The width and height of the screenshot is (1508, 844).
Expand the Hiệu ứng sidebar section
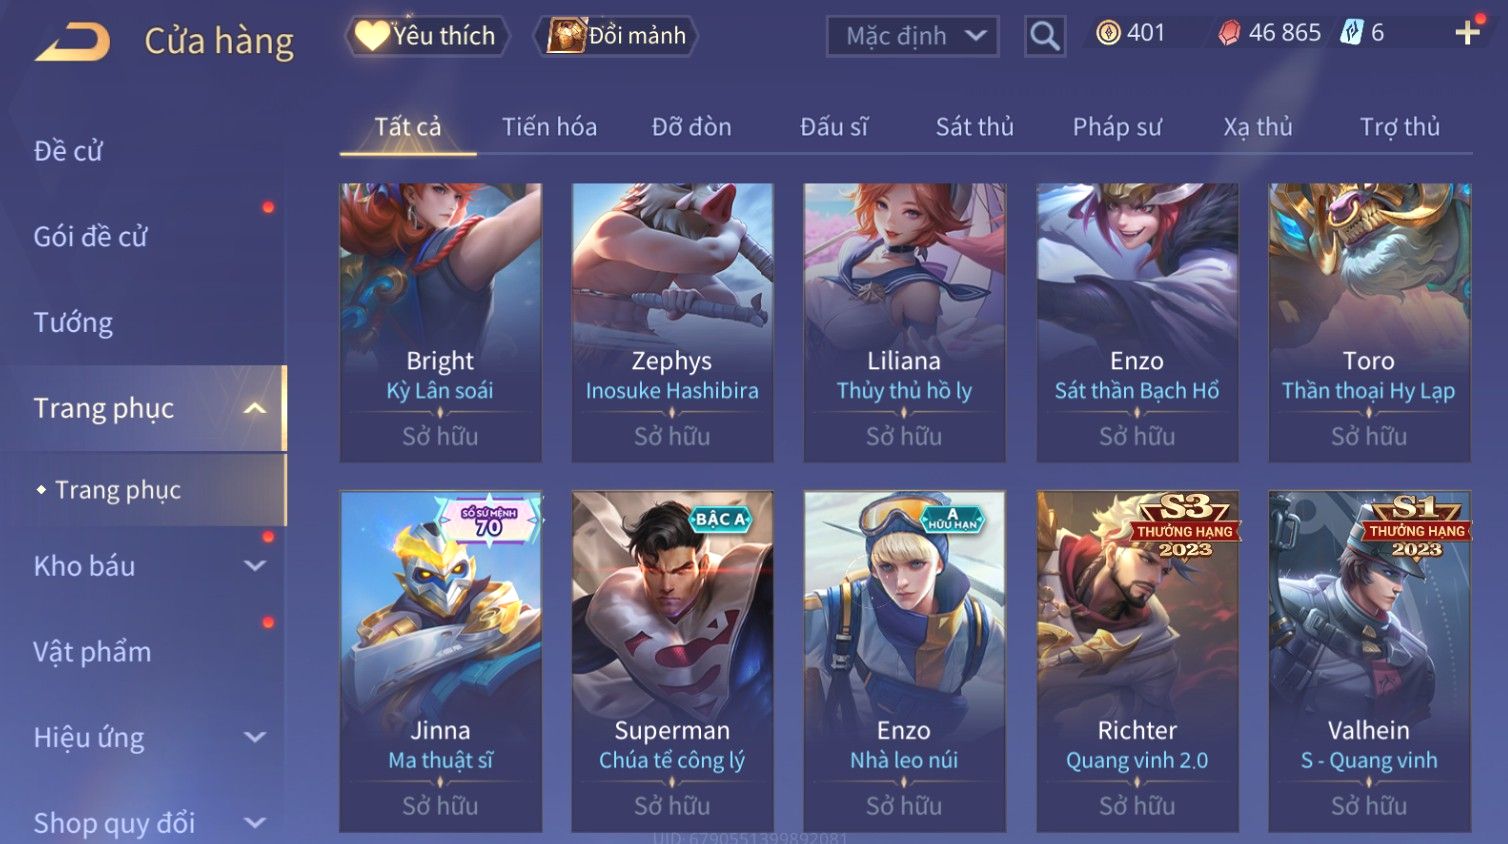coord(255,738)
